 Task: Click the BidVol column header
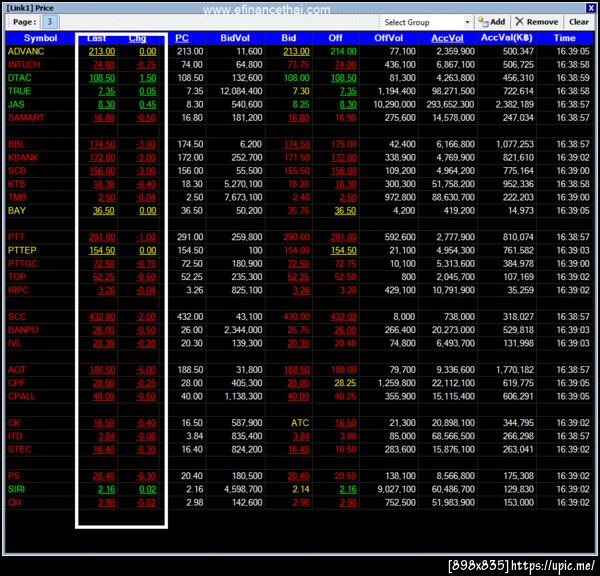point(235,38)
